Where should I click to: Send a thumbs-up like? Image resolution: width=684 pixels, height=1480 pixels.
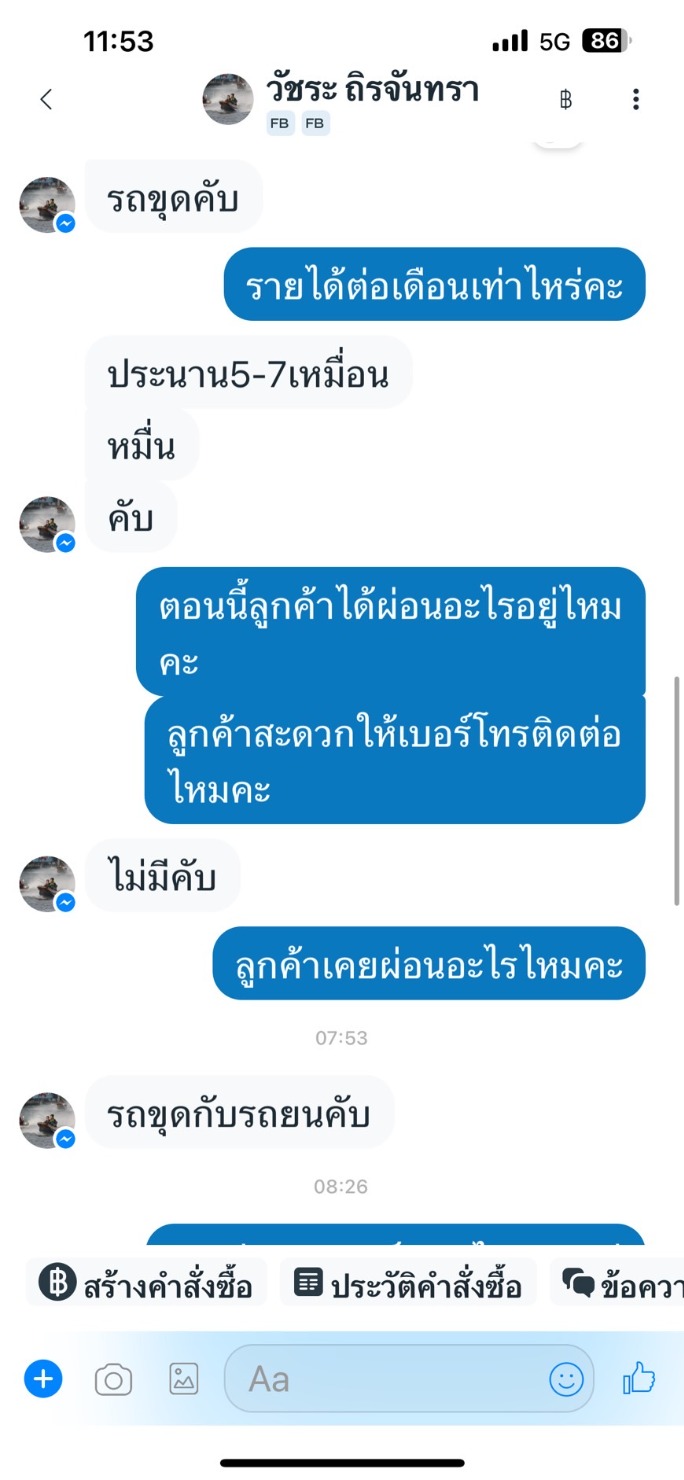(x=639, y=1379)
